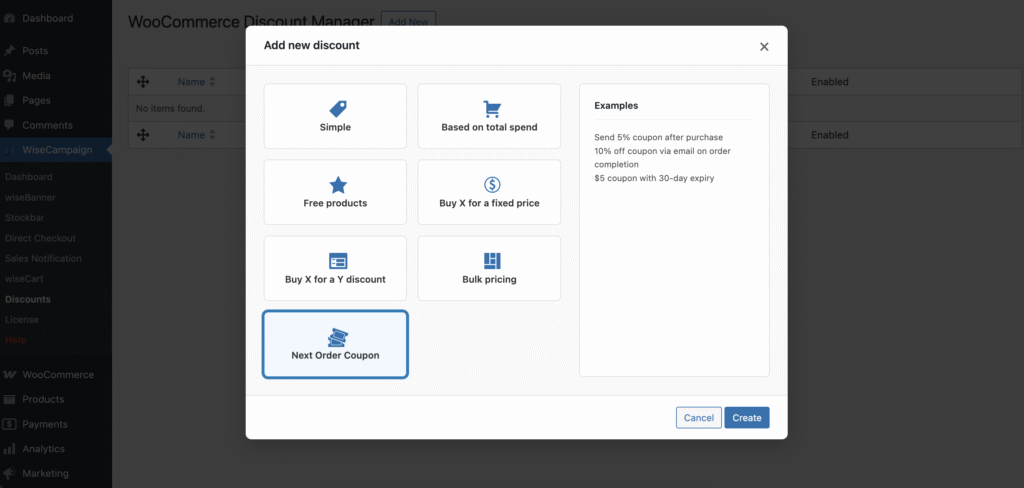Choose the shopping cart total spend icon
1024x488 pixels.
point(491,109)
